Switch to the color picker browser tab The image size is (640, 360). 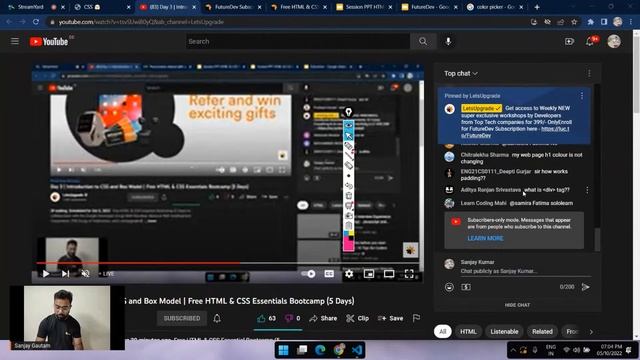pyautogui.click(x=495, y=7)
